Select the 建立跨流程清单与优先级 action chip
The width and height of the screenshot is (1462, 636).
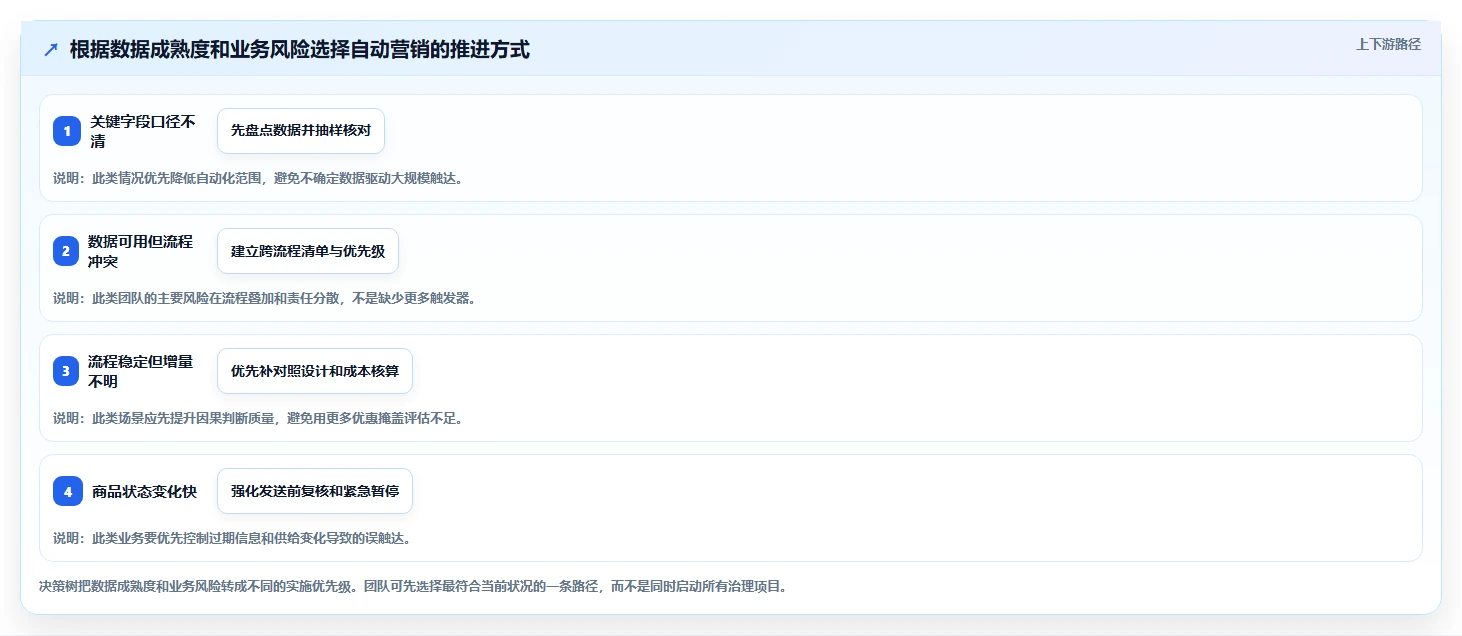click(308, 251)
